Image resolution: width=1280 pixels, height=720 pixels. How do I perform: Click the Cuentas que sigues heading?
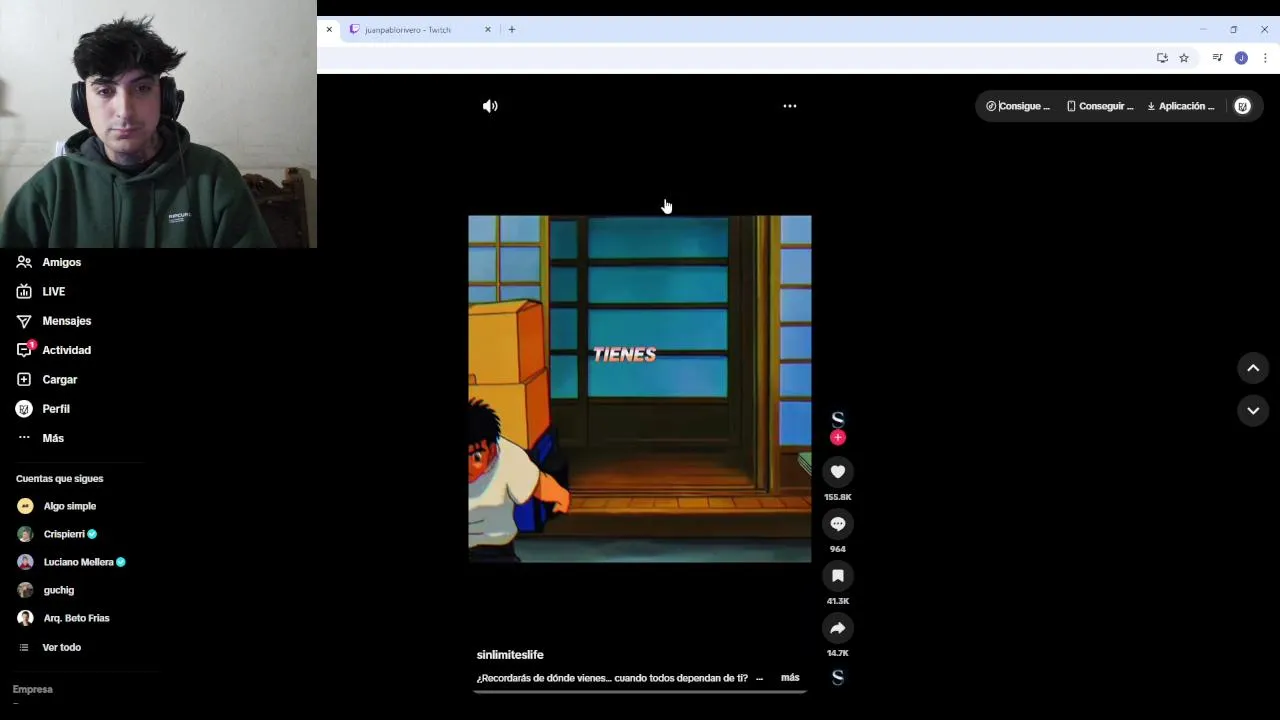(59, 478)
